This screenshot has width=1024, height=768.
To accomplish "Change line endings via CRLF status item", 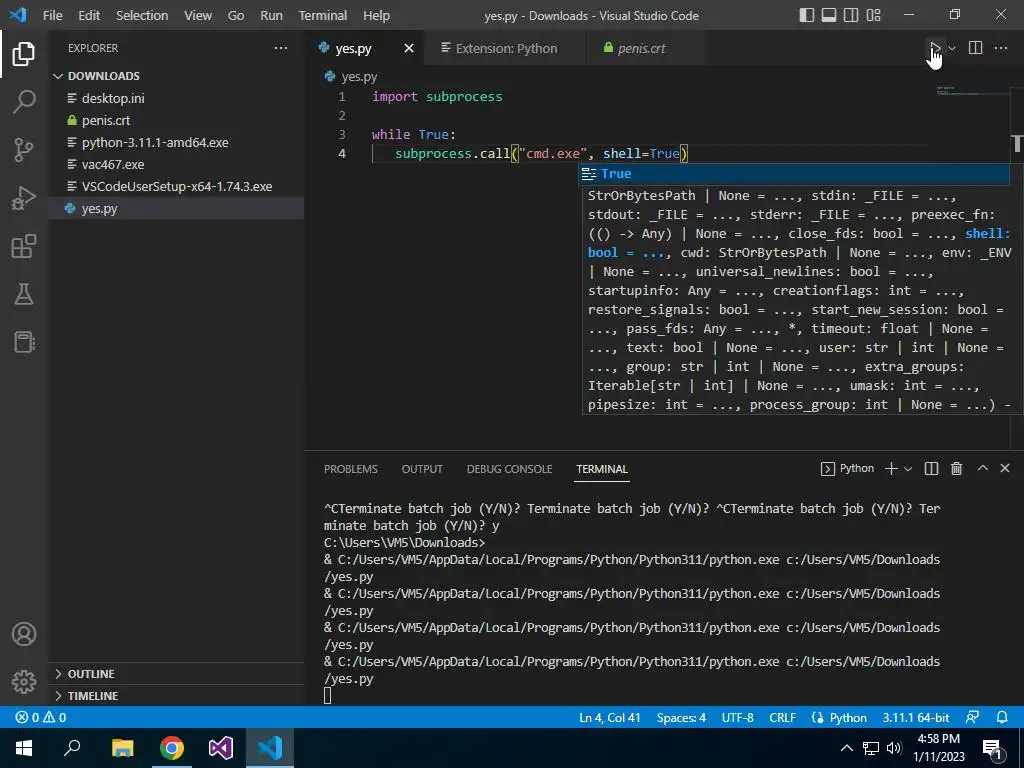I will 782,717.
